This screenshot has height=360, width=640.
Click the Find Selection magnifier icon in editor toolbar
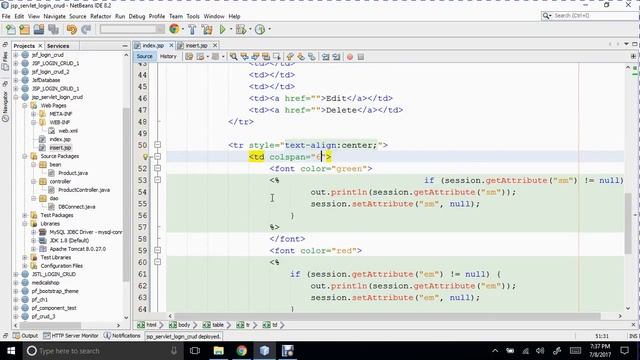click(233, 57)
